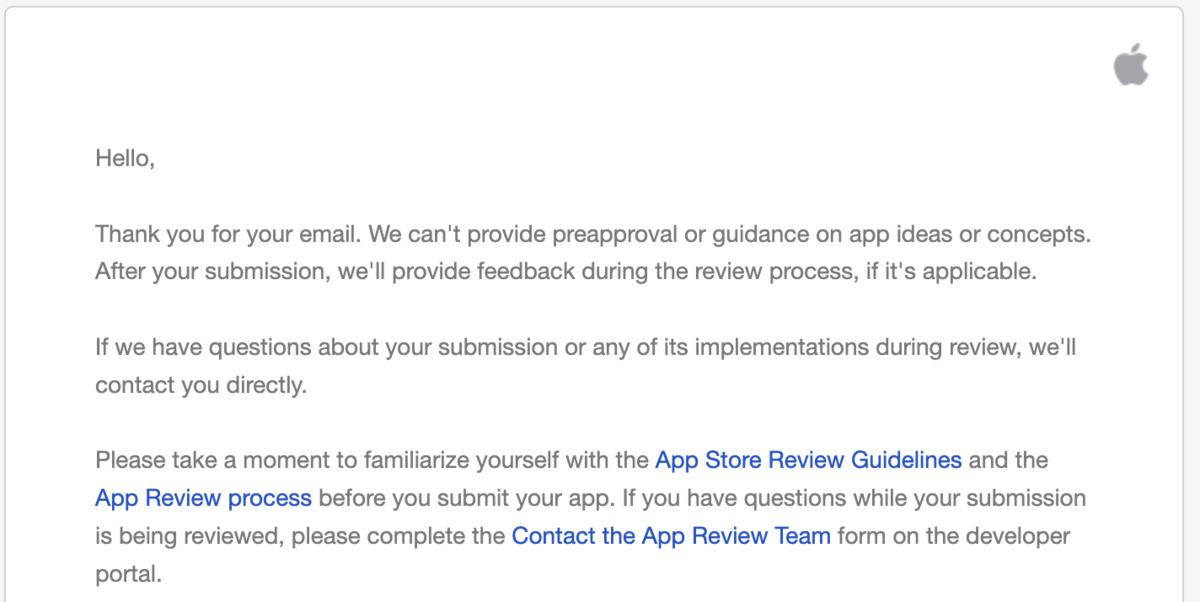Open Contact the App Review Team link

(x=671, y=536)
